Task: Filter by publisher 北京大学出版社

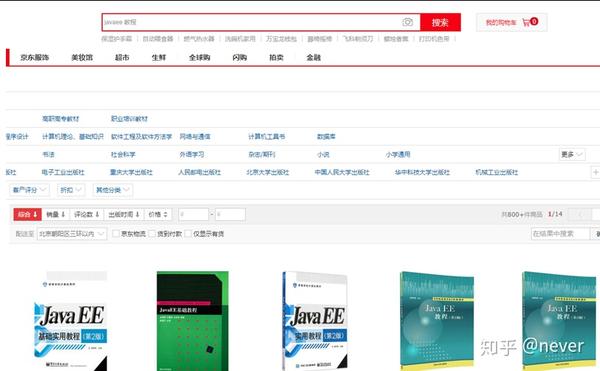Action: coord(268,172)
